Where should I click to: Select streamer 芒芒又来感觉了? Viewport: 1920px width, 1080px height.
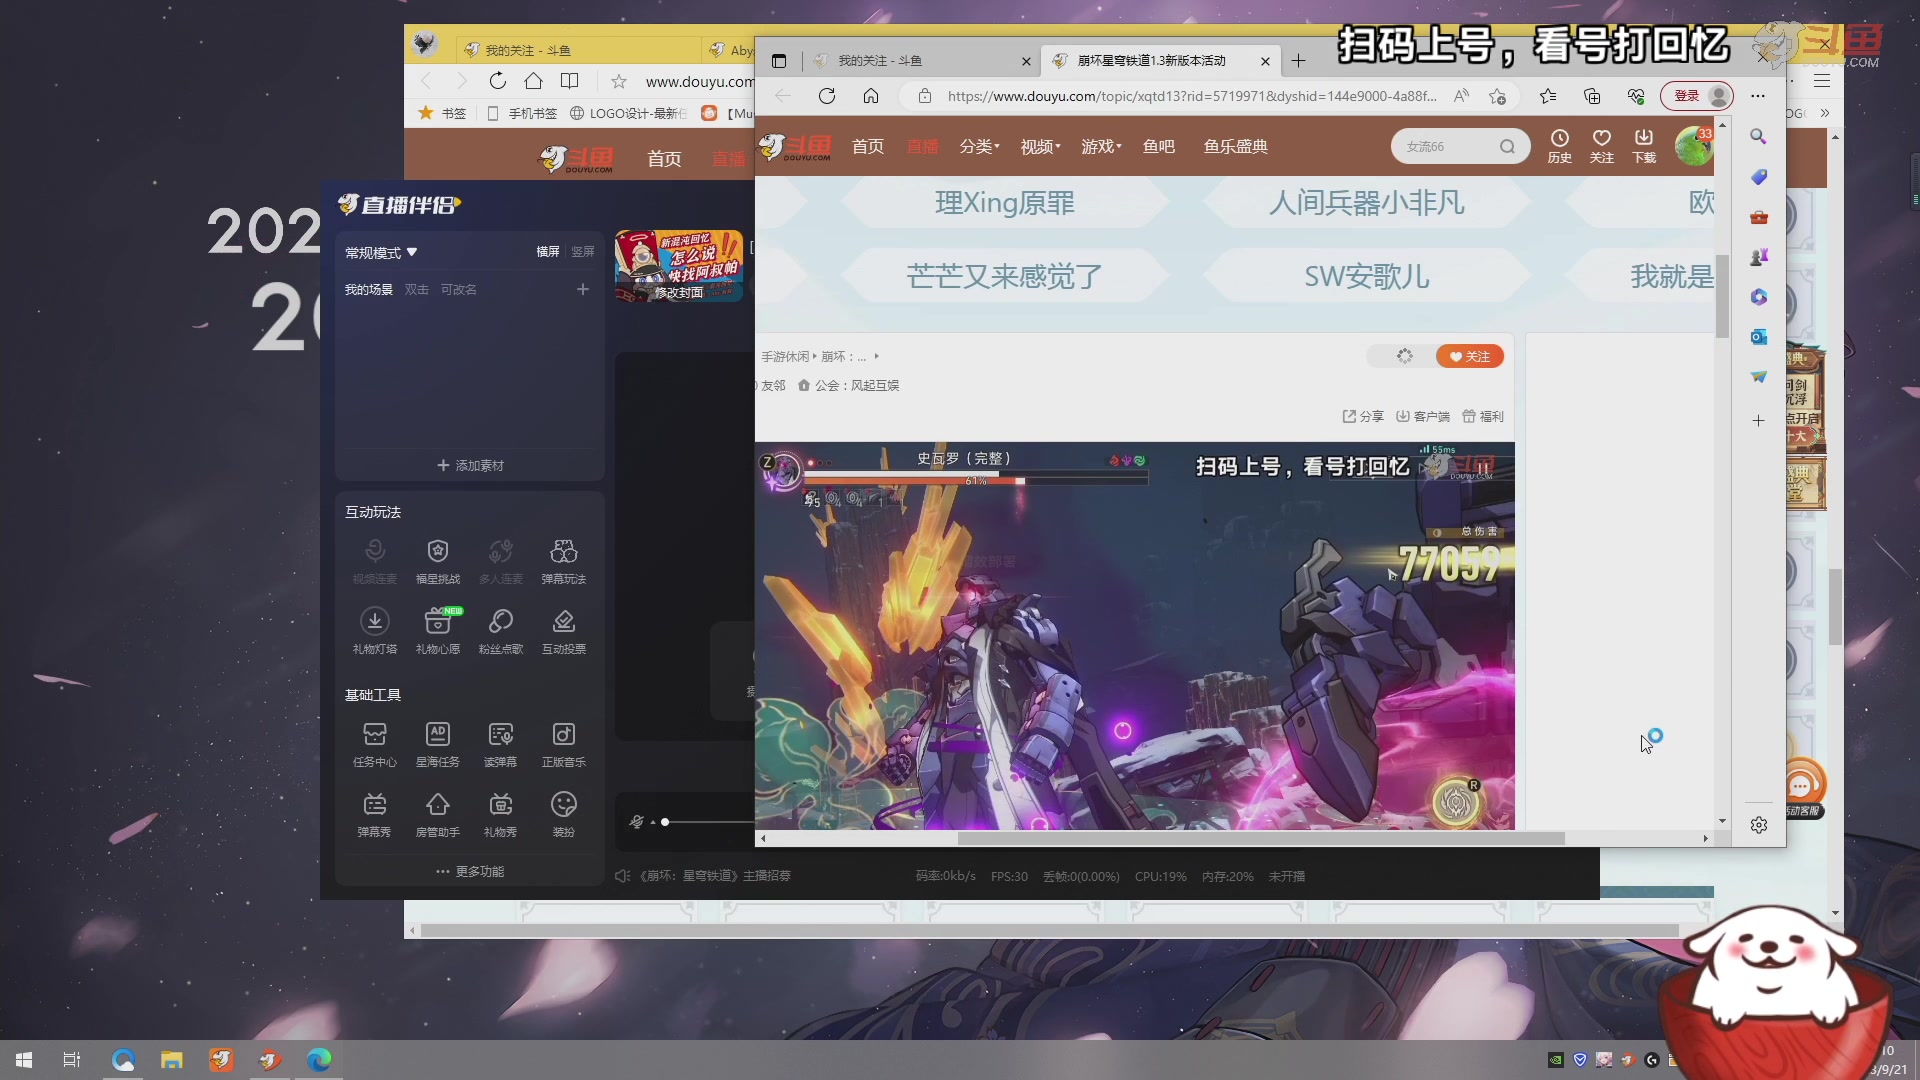pyautogui.click(x=1005, y=276)
